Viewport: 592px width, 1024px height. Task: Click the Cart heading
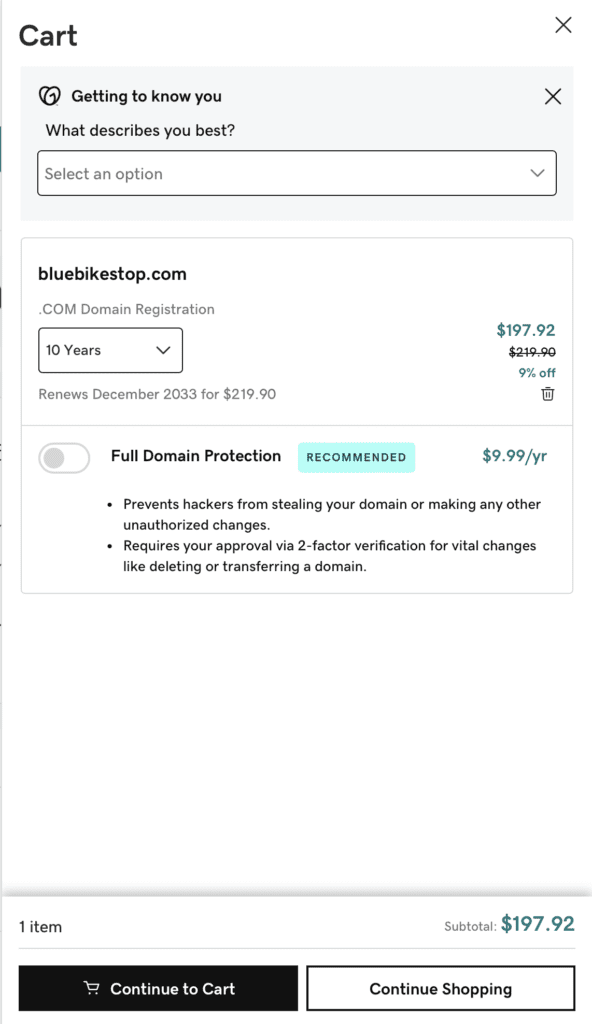point(48,35)
